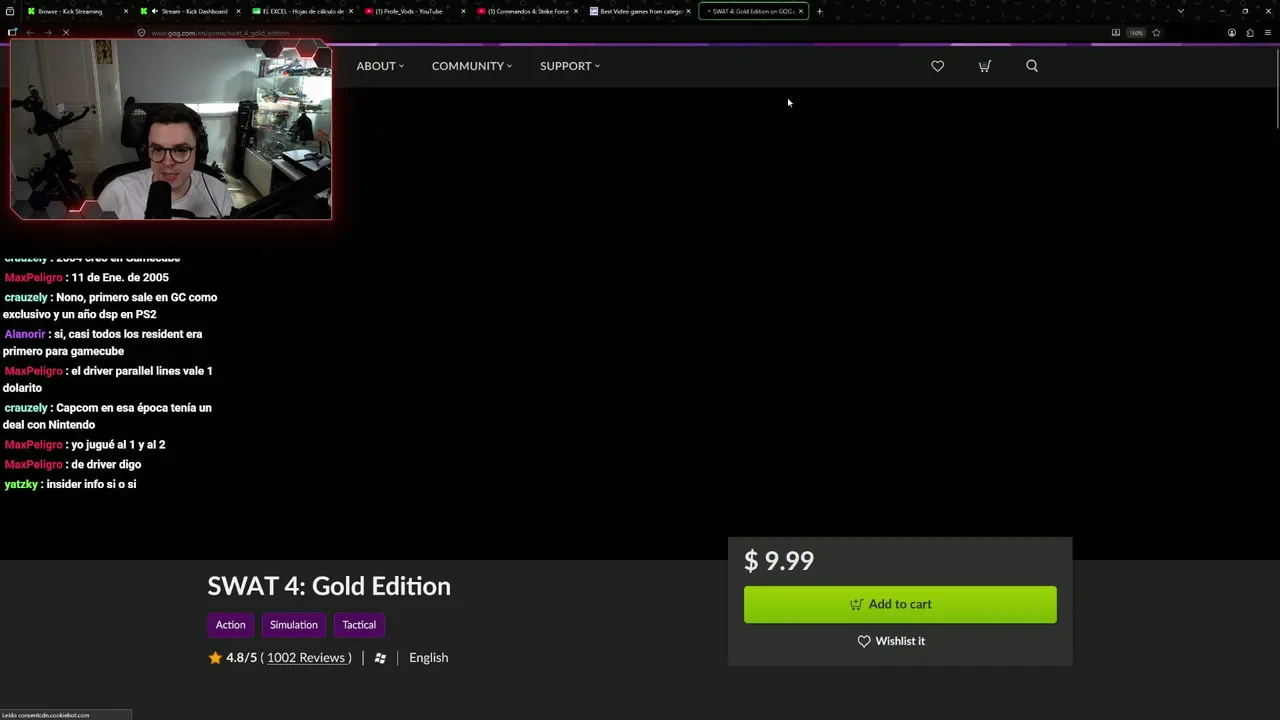This screenshot has width=1280, height=720.
Task: Open the Action genre tag
Action: (230, 625)
